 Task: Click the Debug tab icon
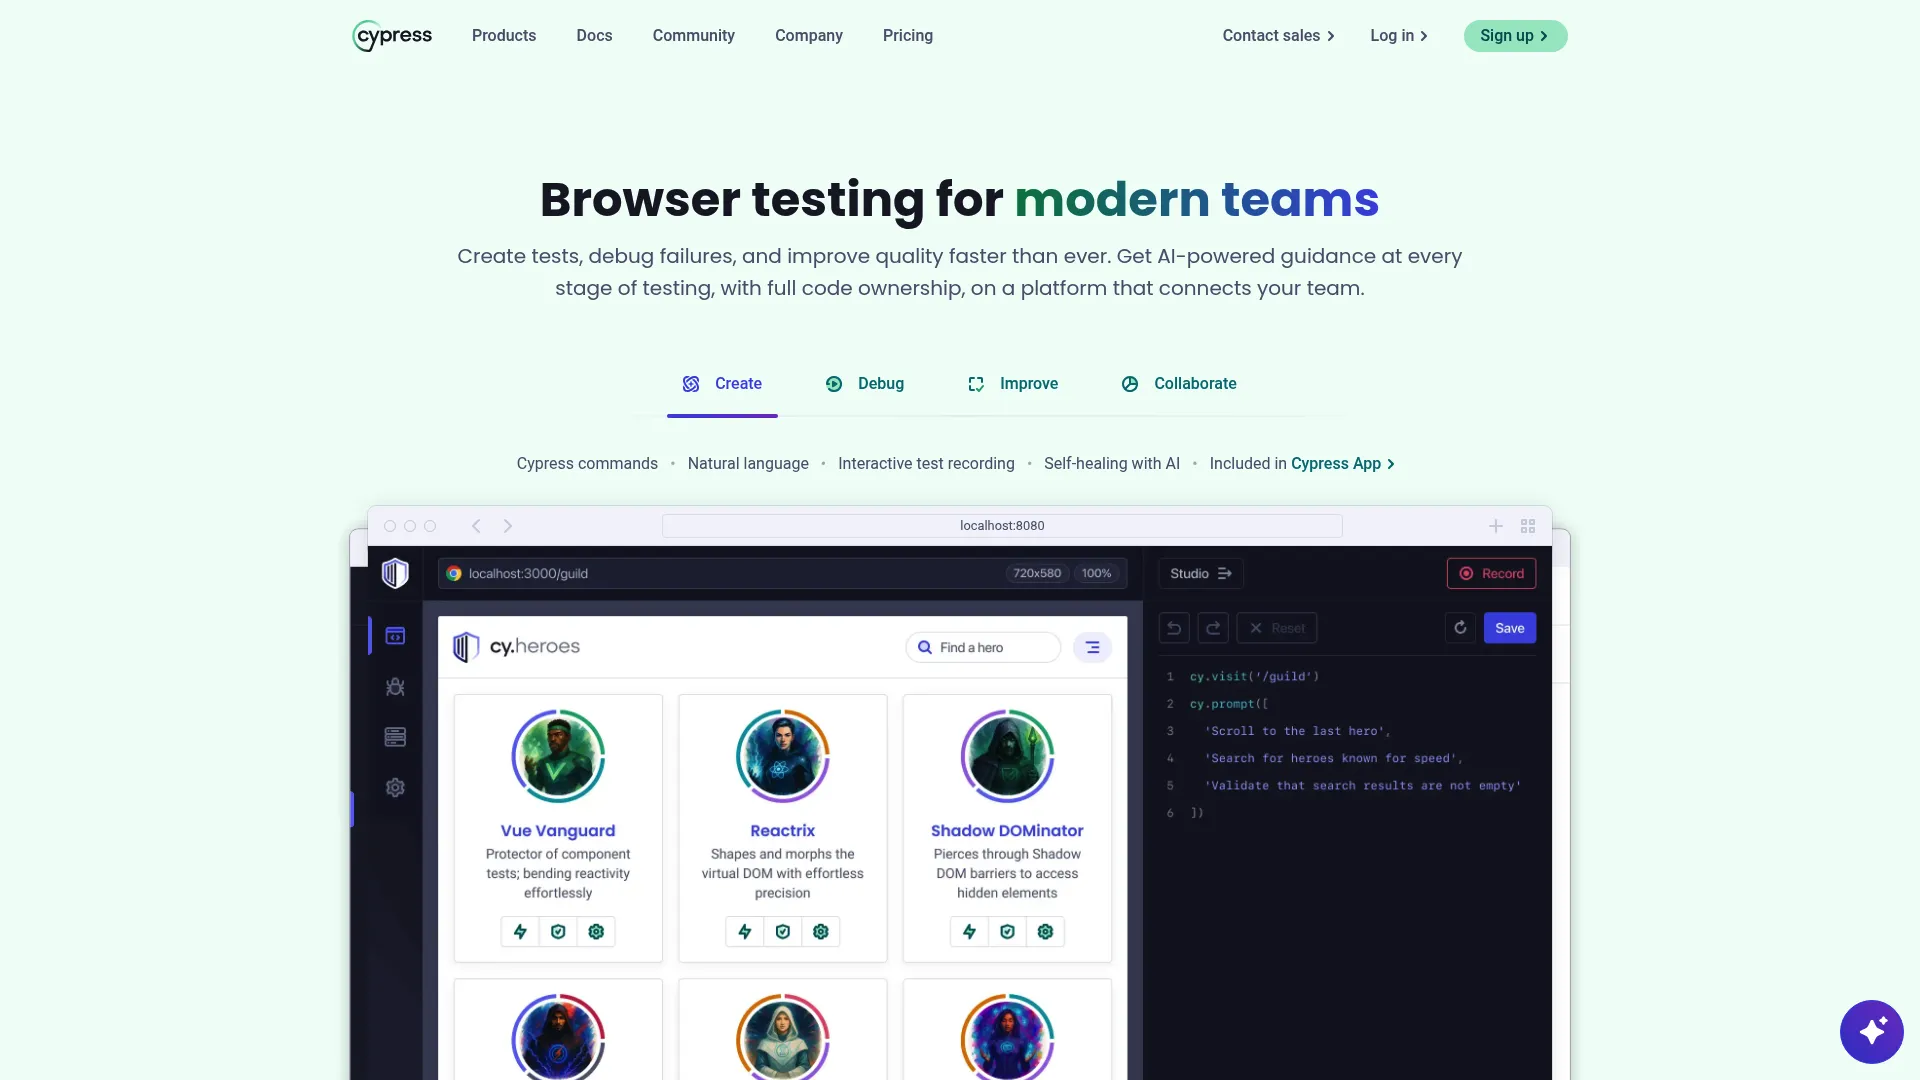834,384
